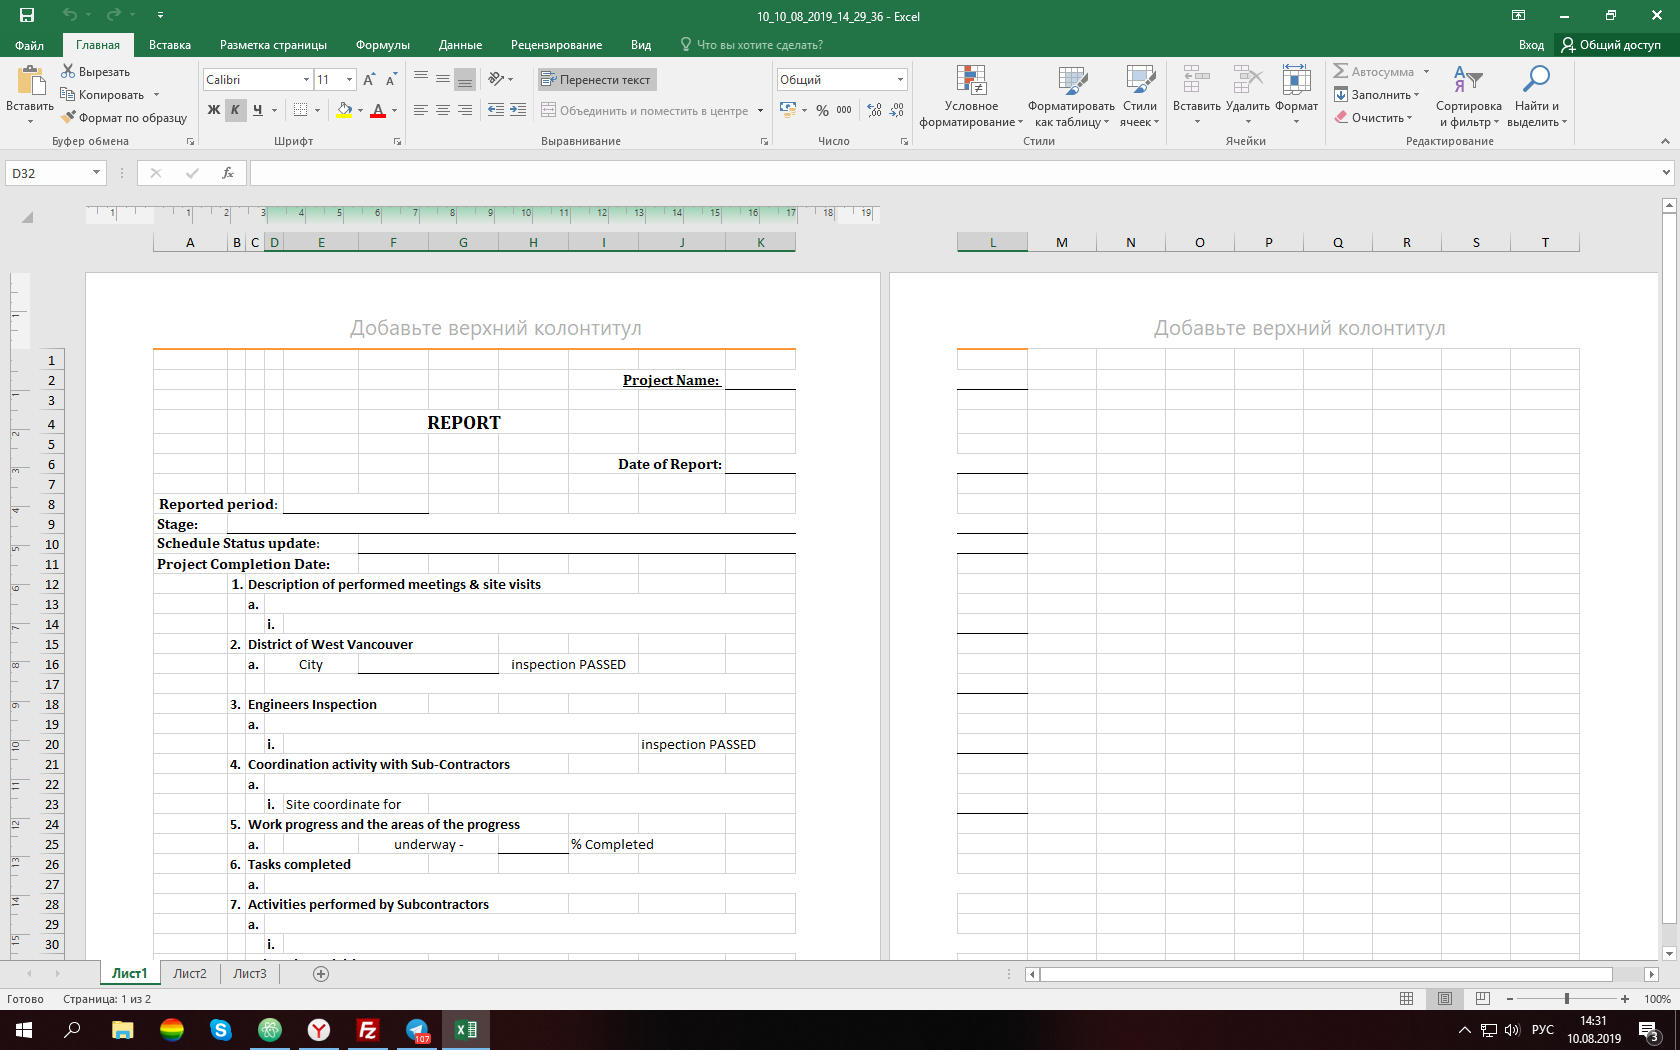The image size is (1680, 1050).
Task: Click the Insert Function fx icon
Action: pos(228,173)
